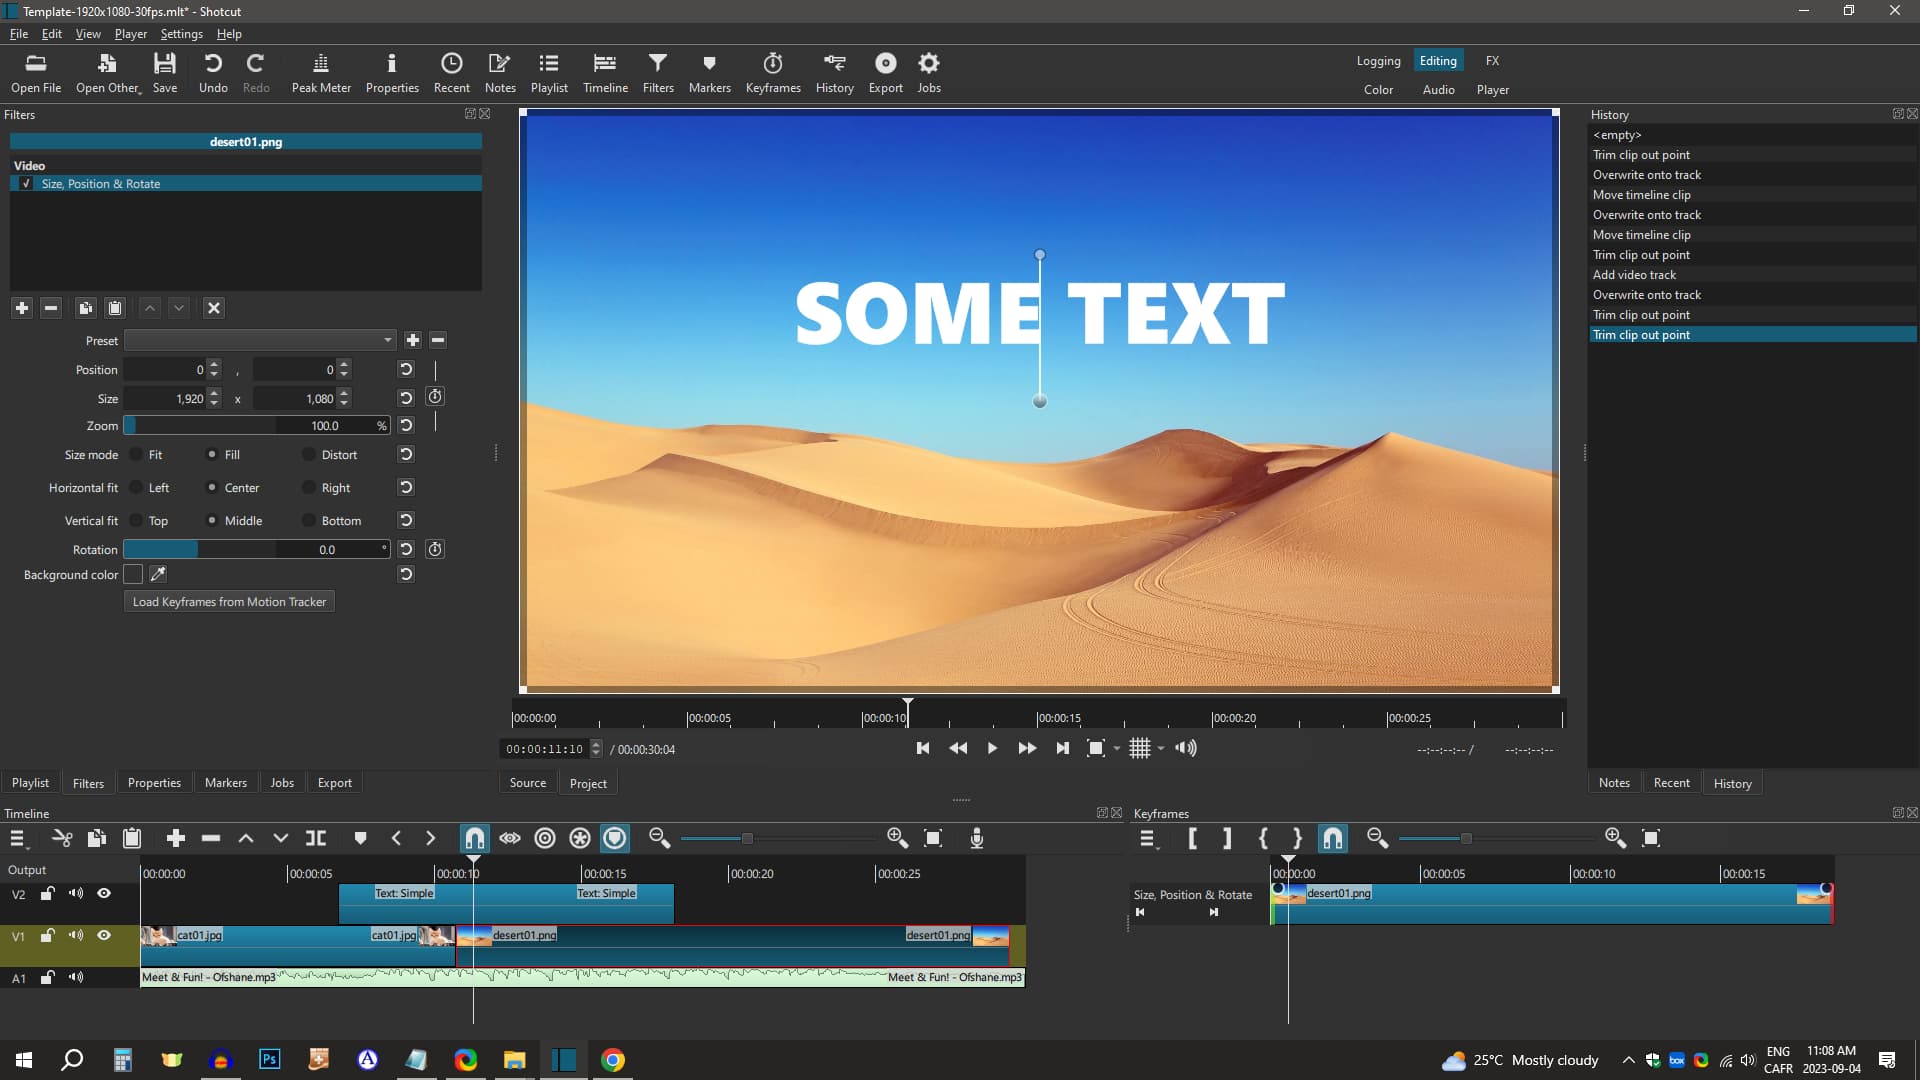Lock track V1
The image size is (1920, 1080).
click(x=47, y=936)
